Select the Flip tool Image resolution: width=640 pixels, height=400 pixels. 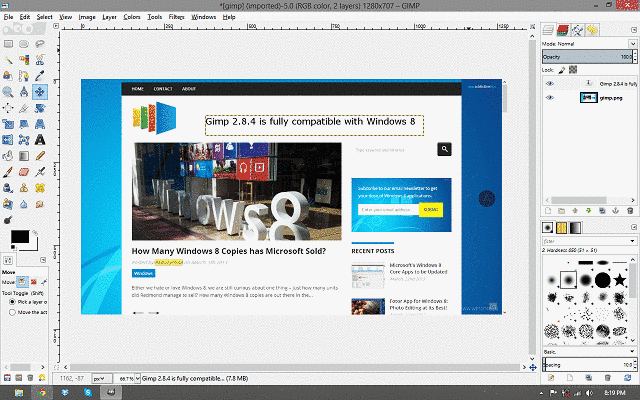click(8, 140)
